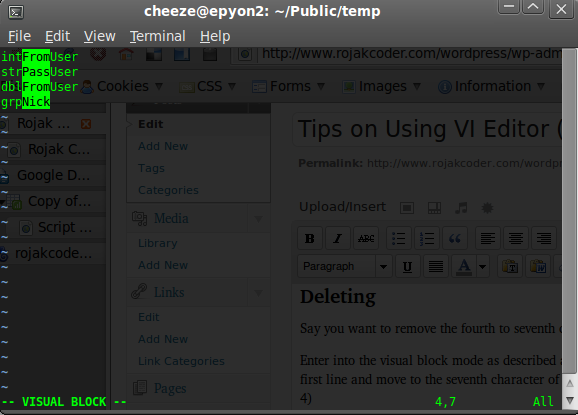Apply strikethrough with the ABC icon

(x=366, y=238)
